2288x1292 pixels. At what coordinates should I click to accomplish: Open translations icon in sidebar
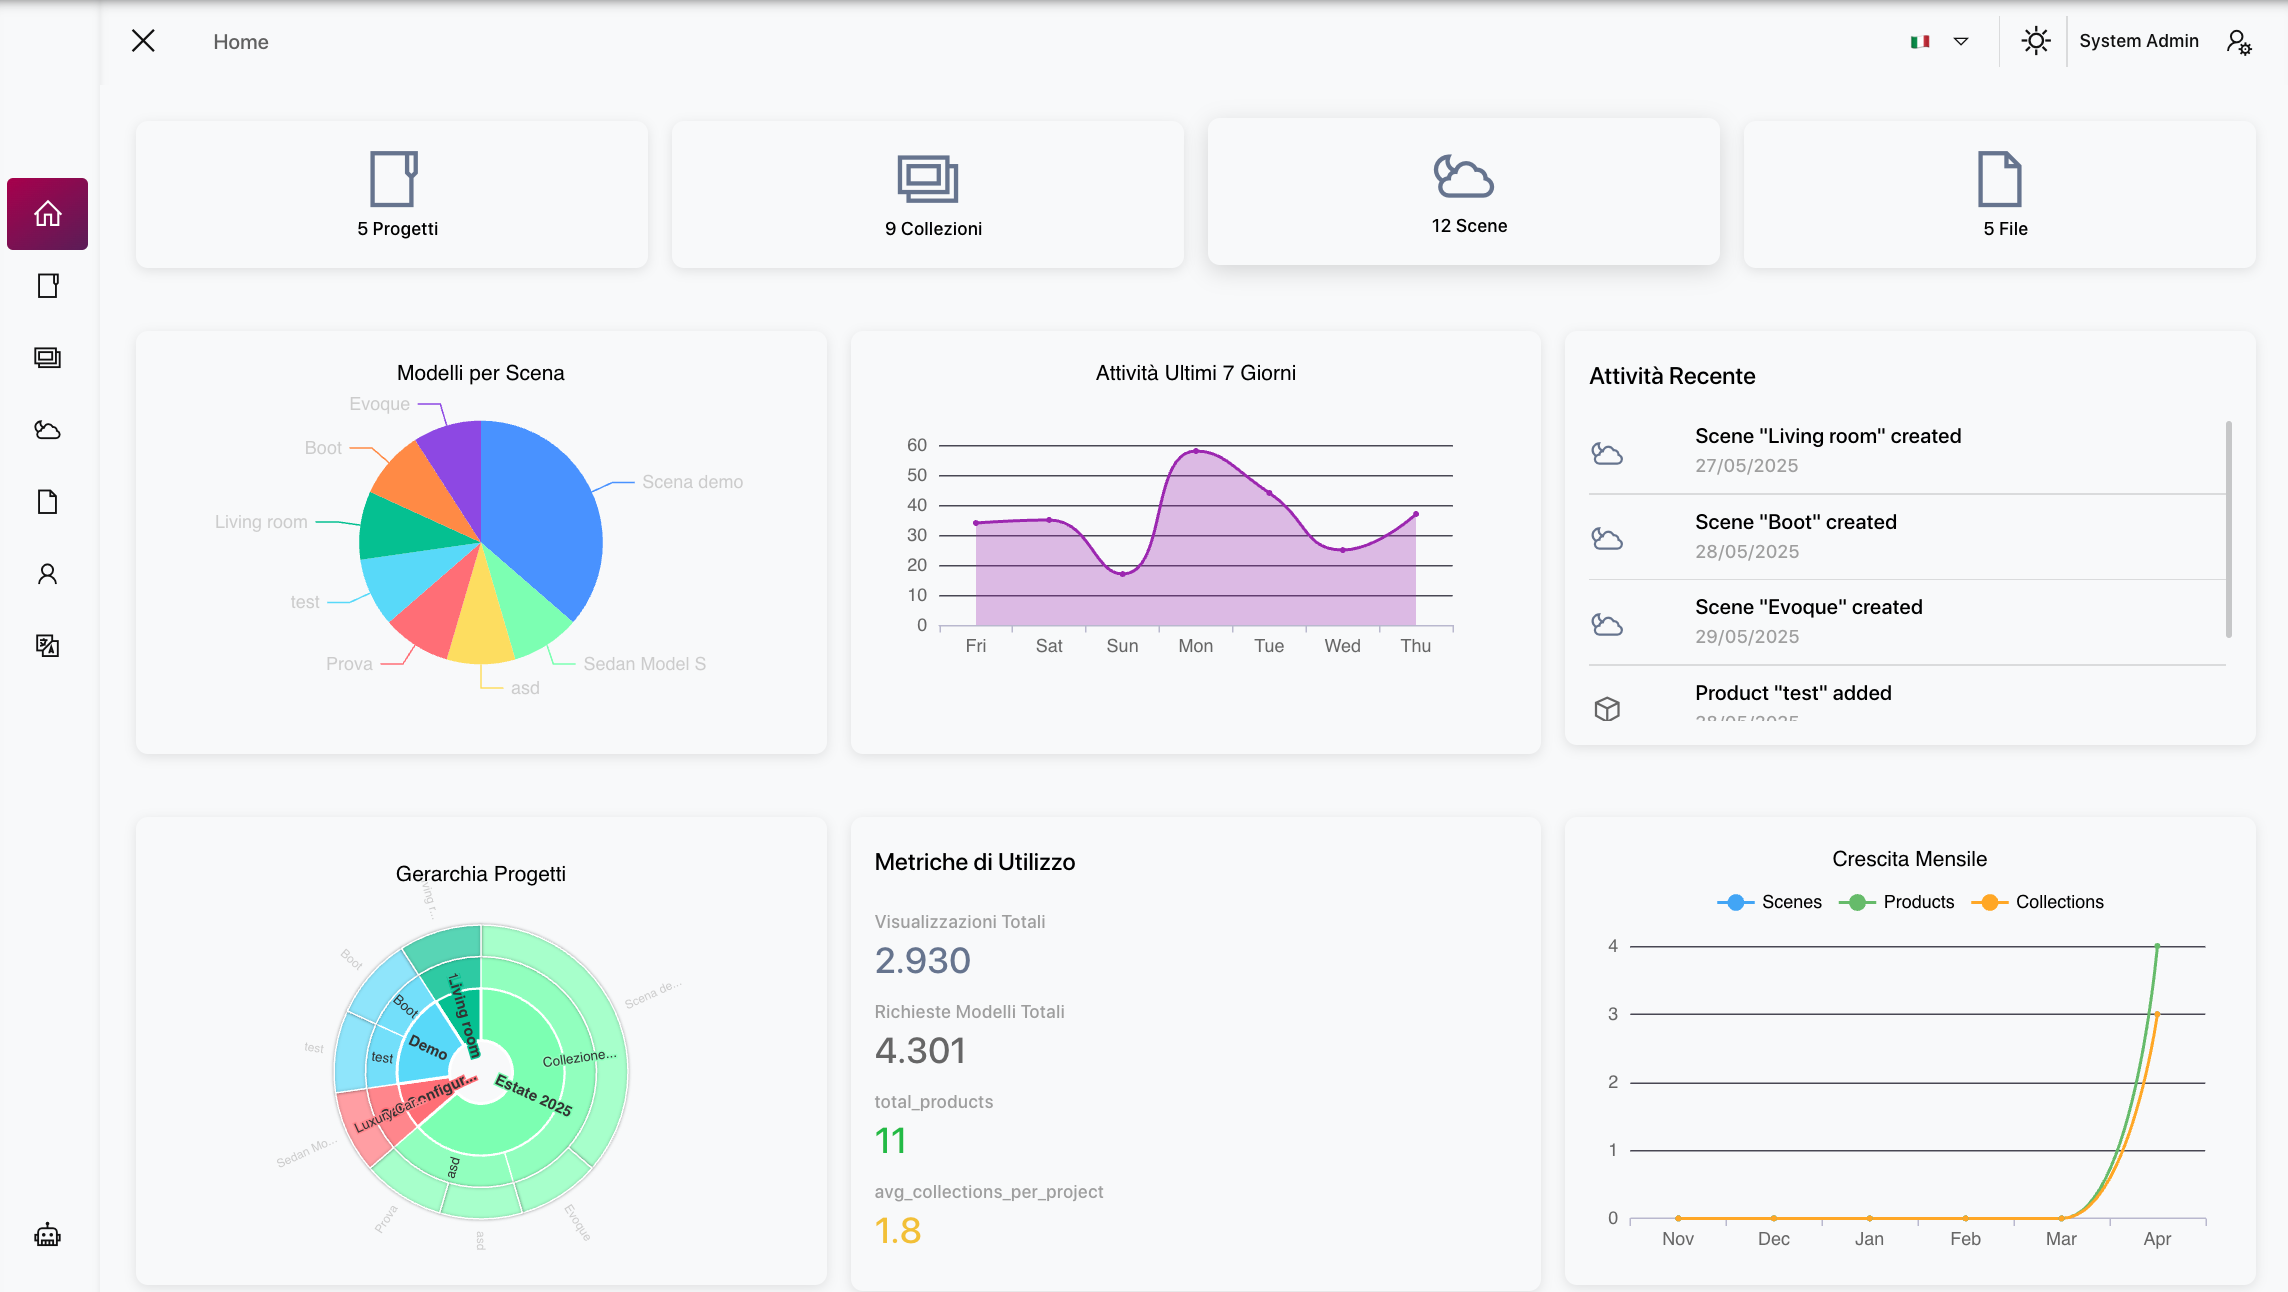47,646
